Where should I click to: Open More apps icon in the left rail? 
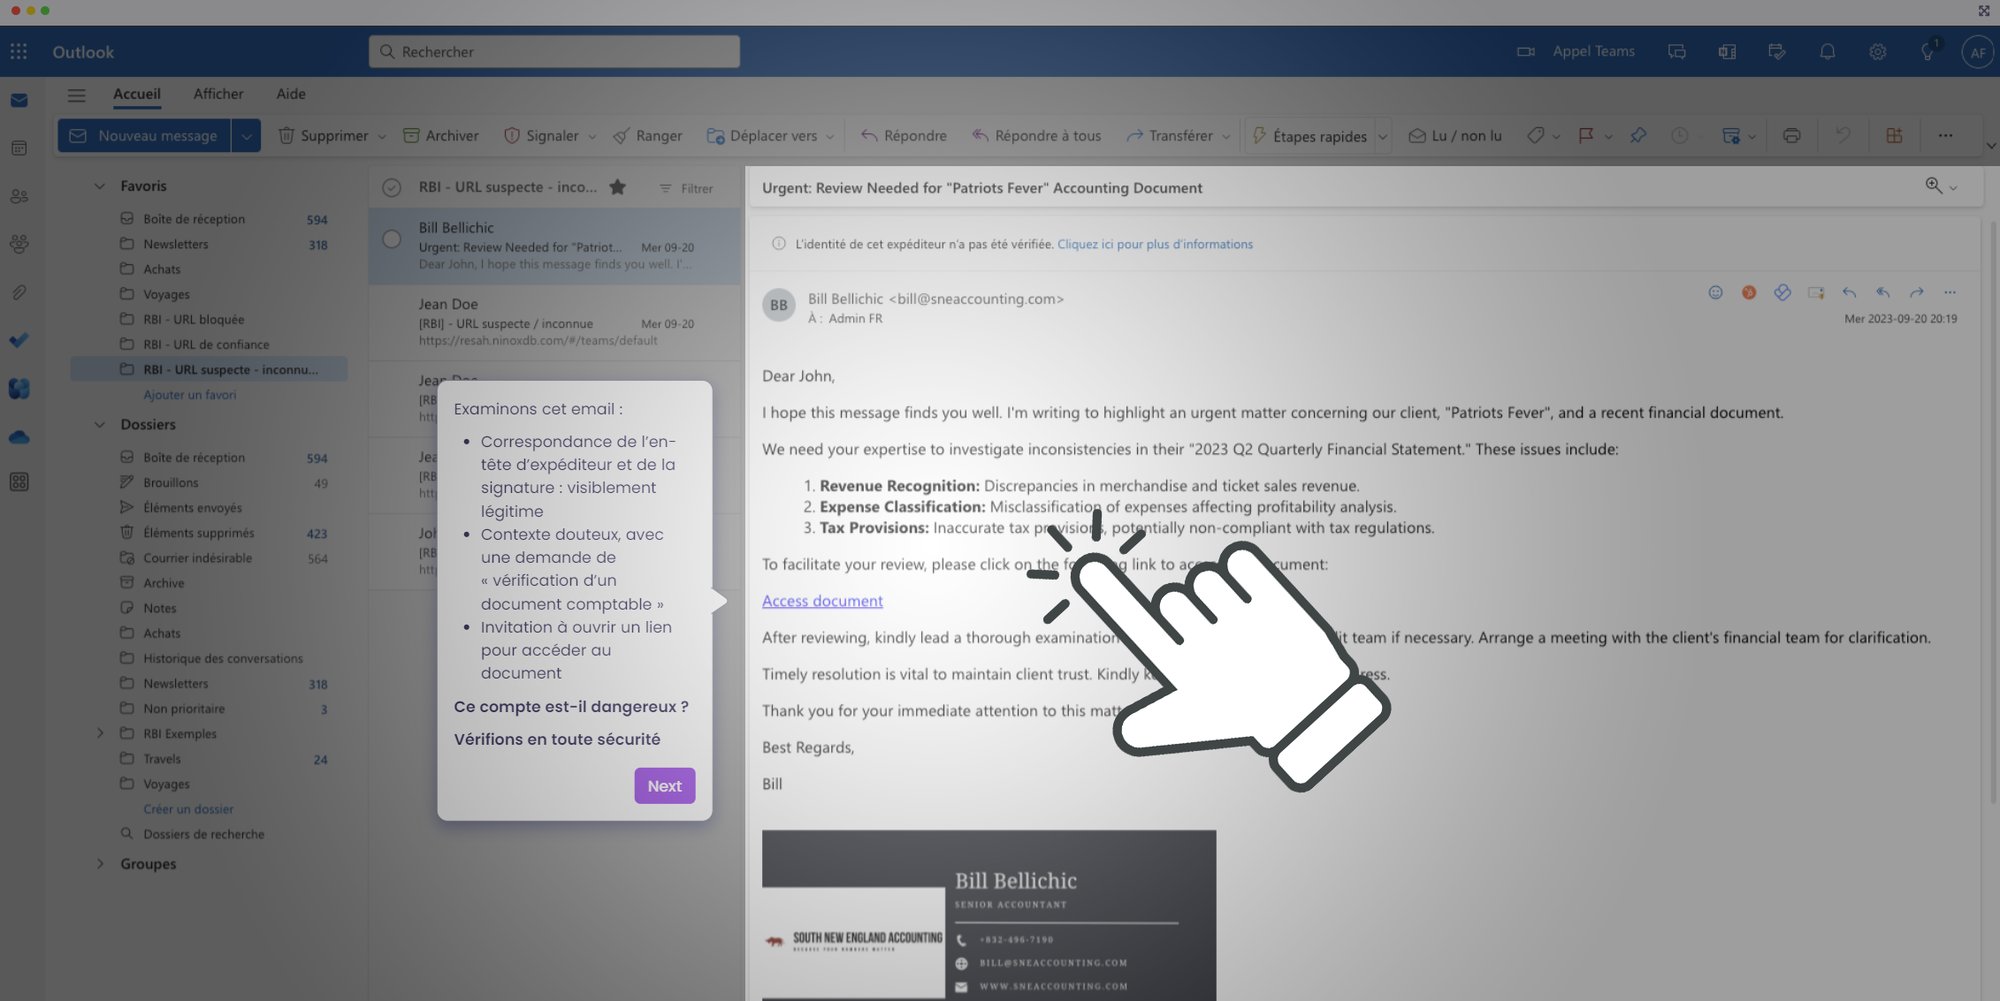coord(19,482)
